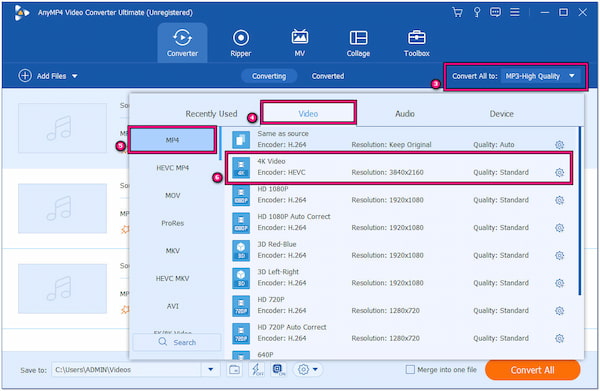Open settings gear for HD 720P Auto Correct

coord(559,338)
